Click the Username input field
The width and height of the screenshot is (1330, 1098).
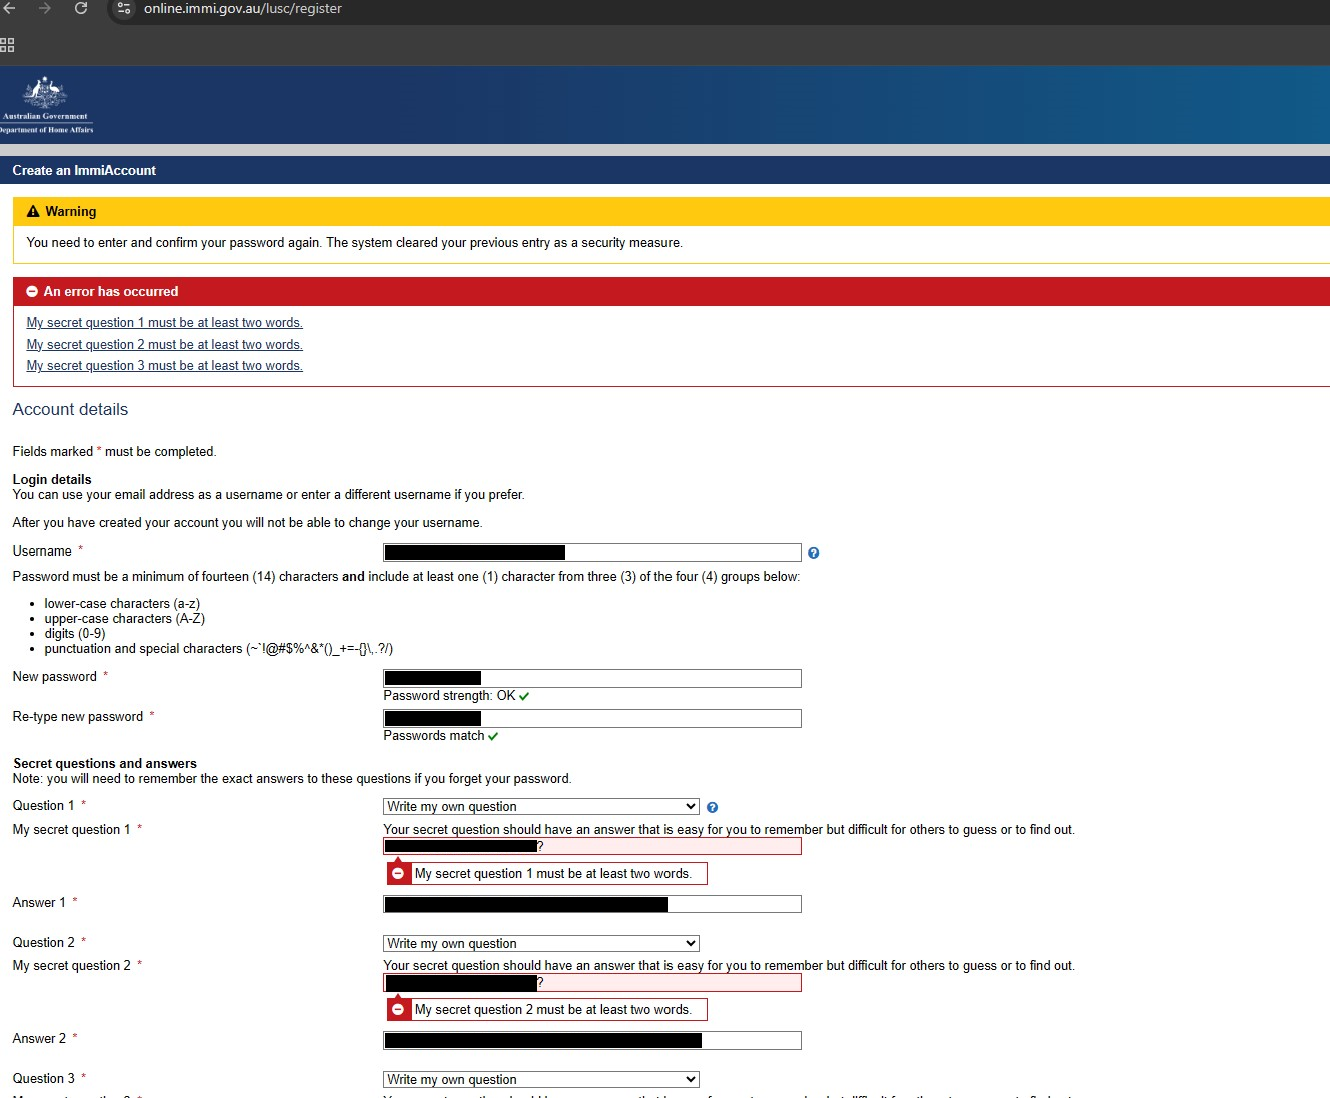[x=680, y=553]
